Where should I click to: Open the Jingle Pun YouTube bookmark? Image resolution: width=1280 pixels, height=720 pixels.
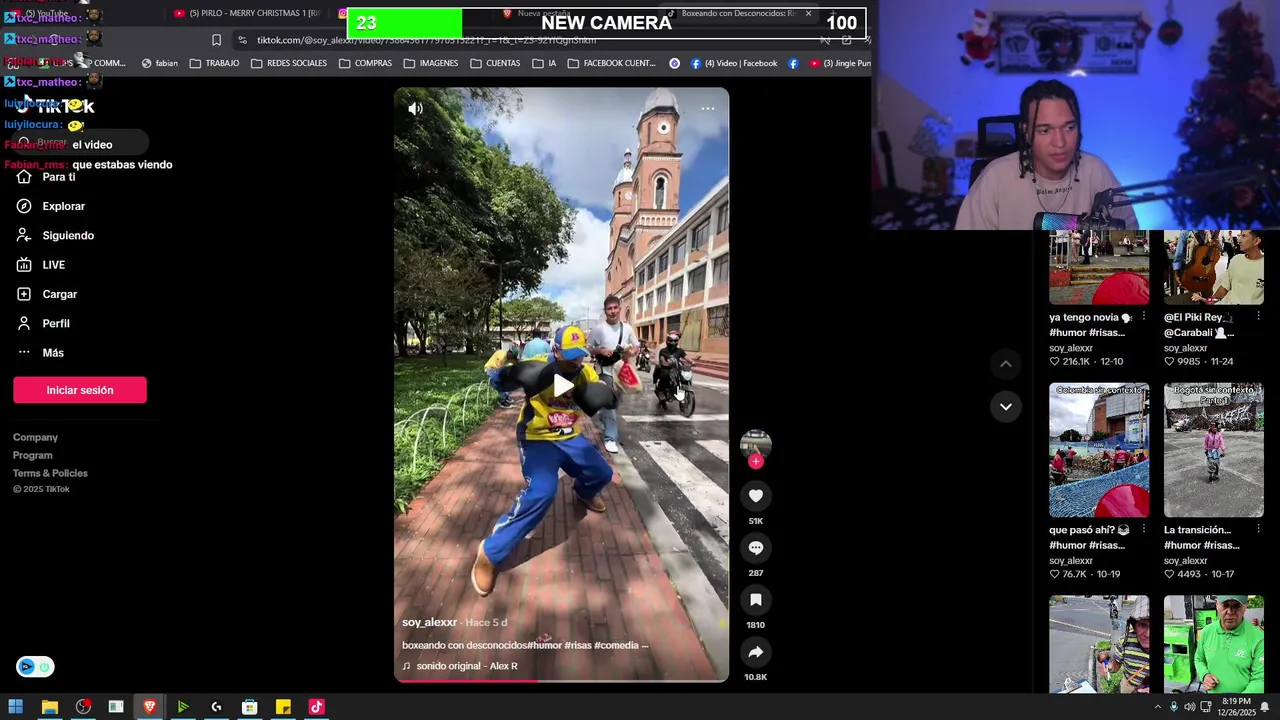[840, 63]
